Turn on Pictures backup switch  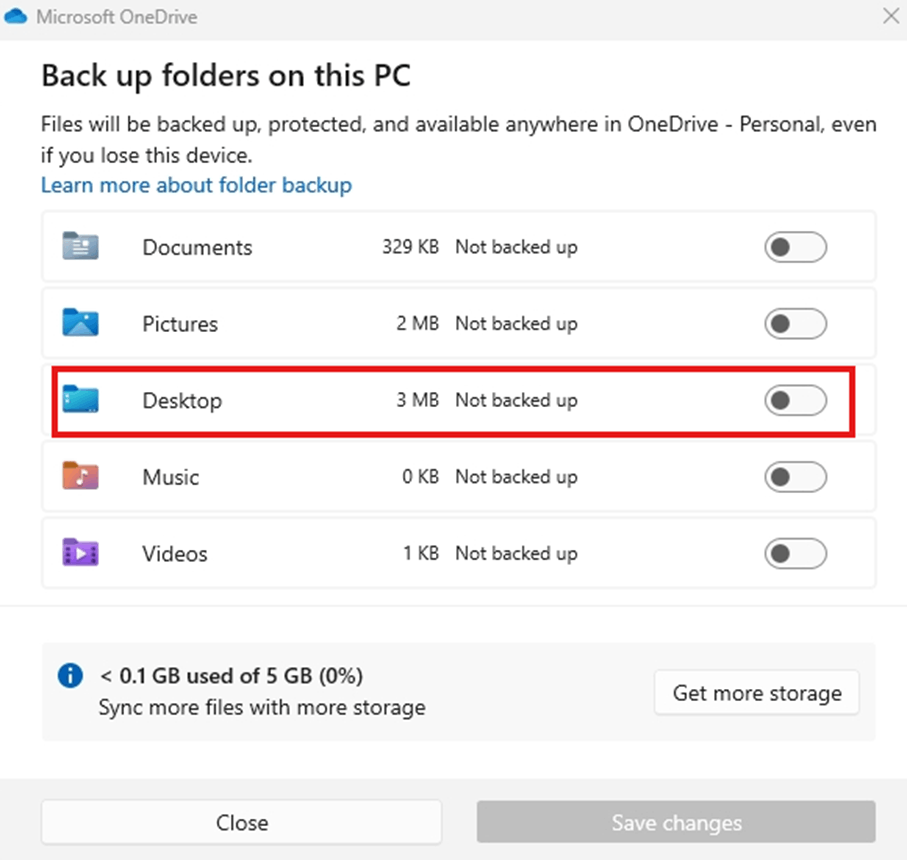[795, 323]
